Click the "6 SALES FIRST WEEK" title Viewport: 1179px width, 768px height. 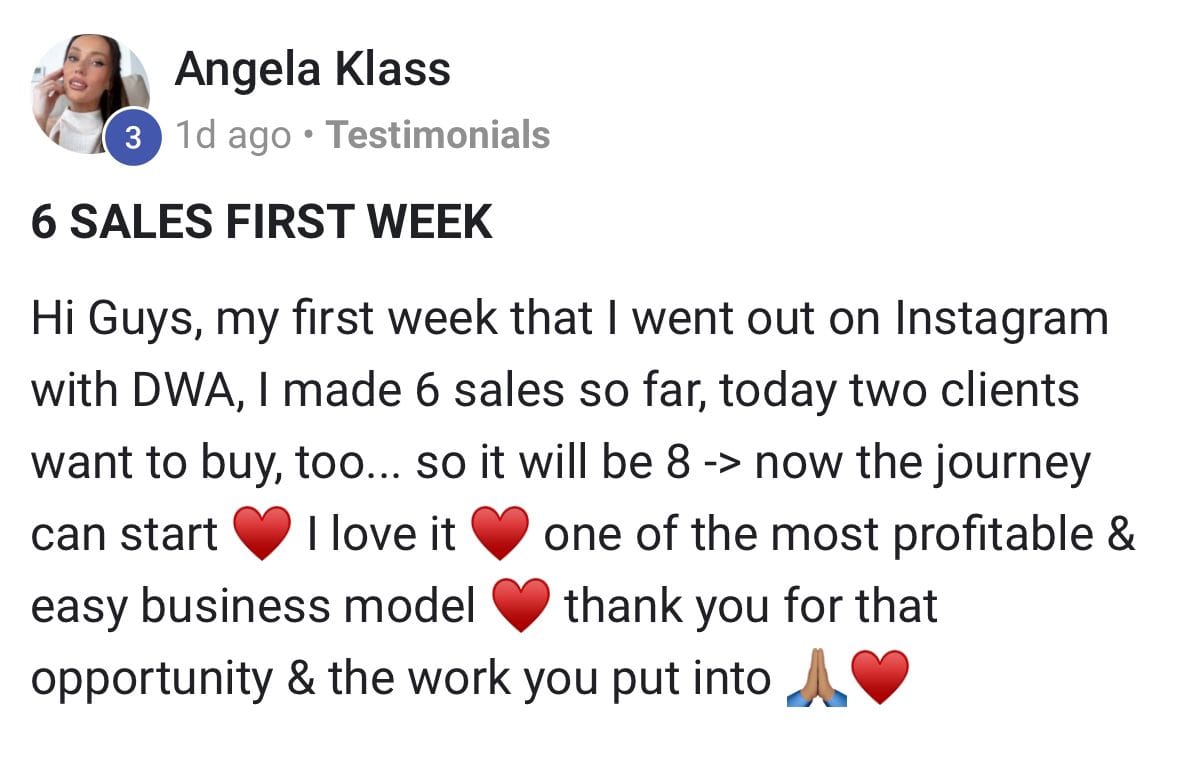tap(262, 221)
